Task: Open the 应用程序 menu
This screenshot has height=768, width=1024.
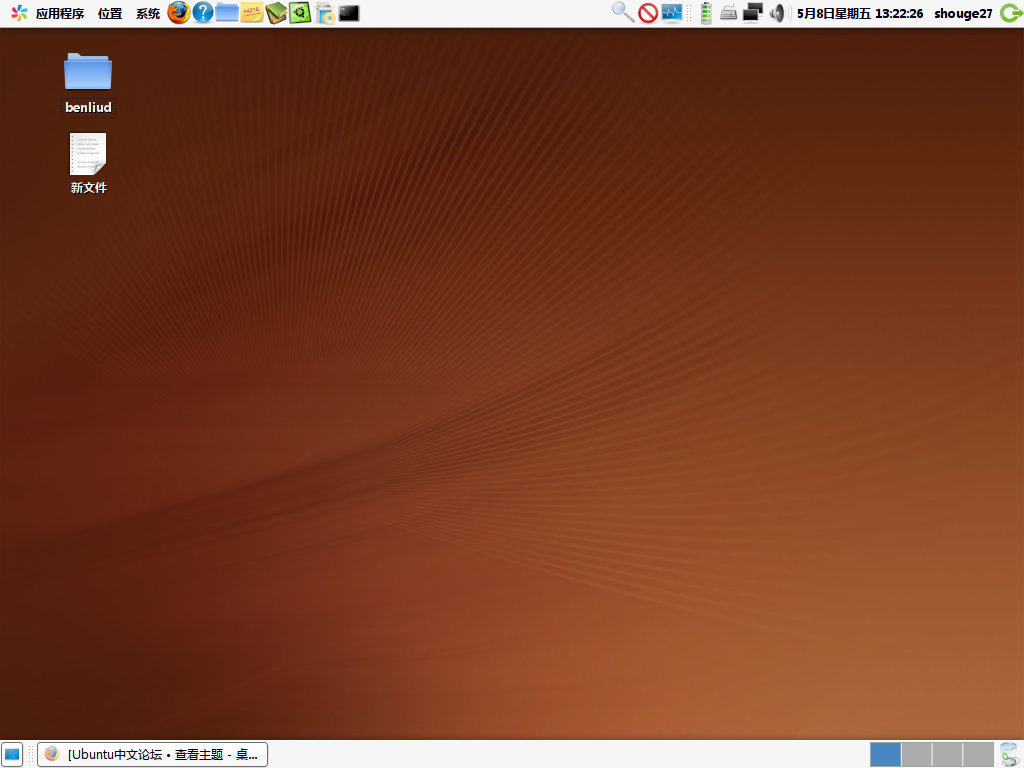Action: point(59,13)
